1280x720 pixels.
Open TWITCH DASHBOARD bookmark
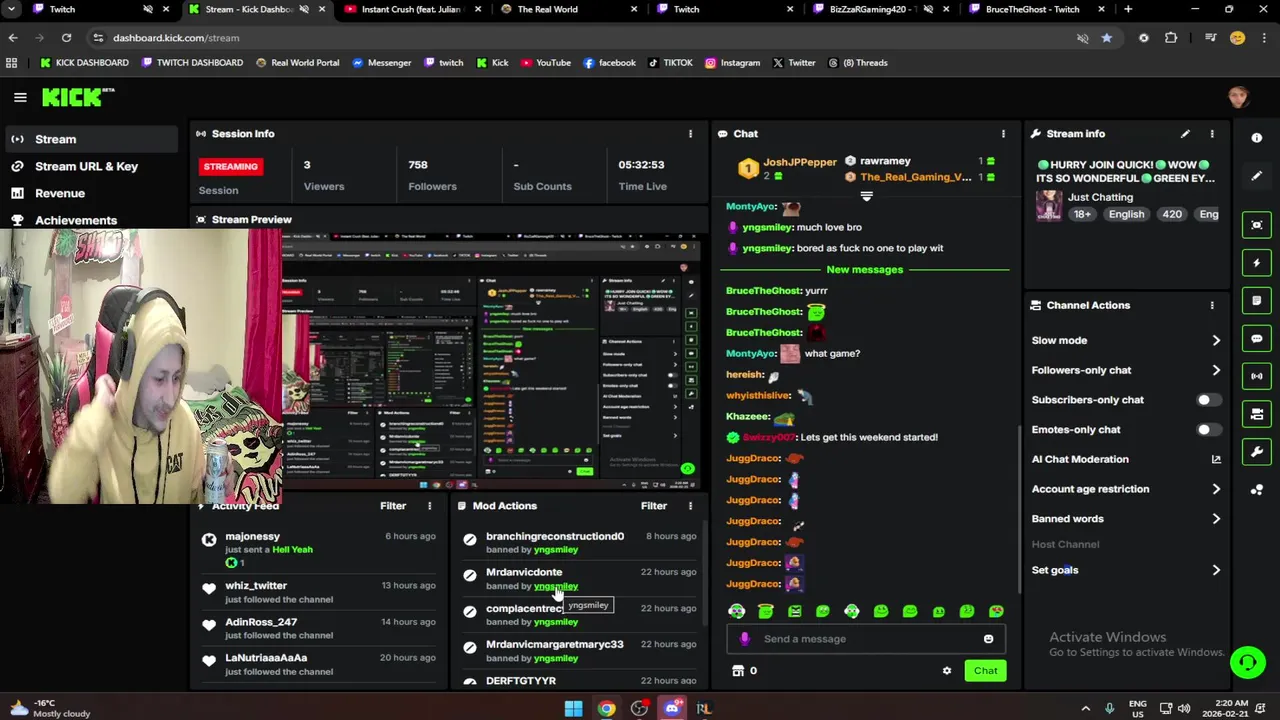(x=192, y=63)
